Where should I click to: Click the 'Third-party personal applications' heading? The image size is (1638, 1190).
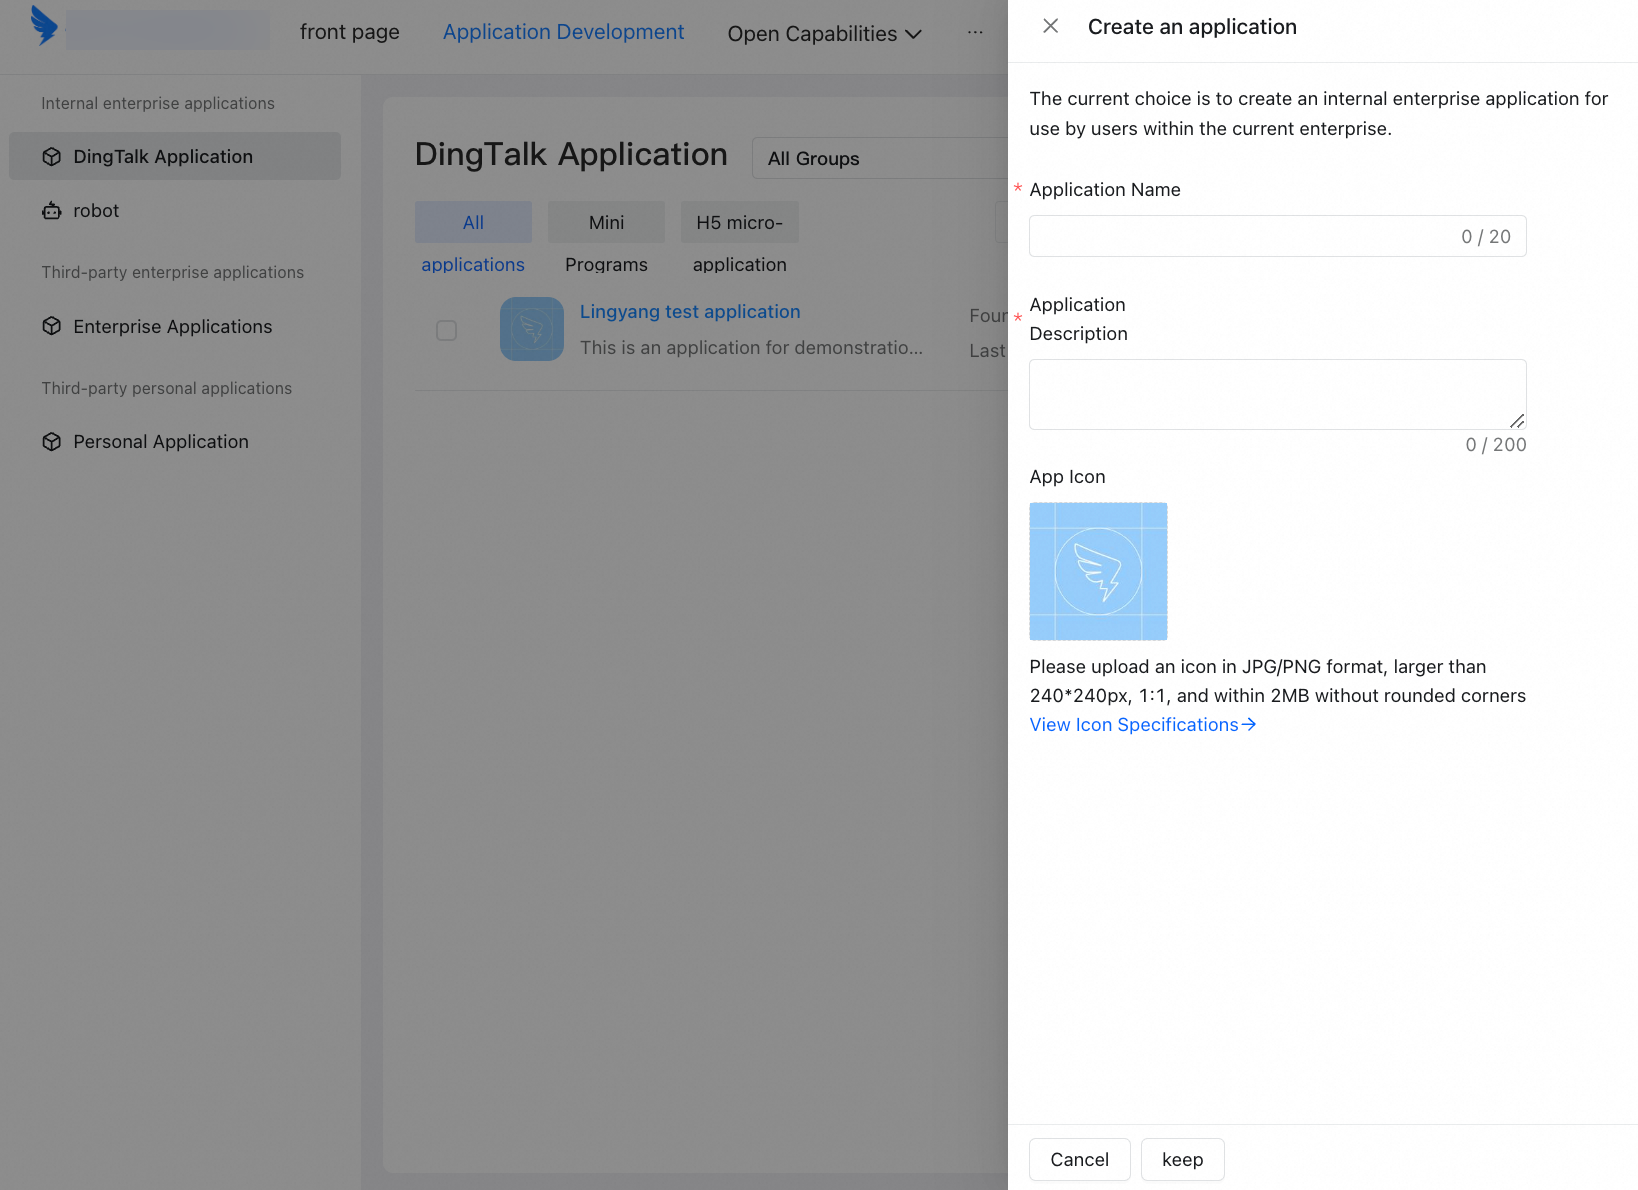pyautogui.click(x=167, y=388)
